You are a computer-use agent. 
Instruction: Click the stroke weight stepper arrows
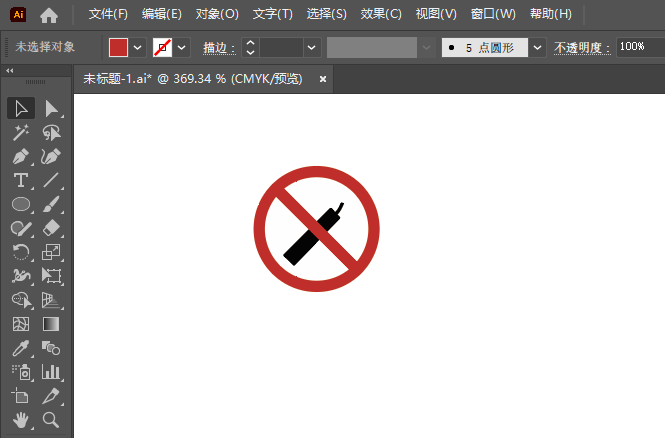click(x=250, y=47)
